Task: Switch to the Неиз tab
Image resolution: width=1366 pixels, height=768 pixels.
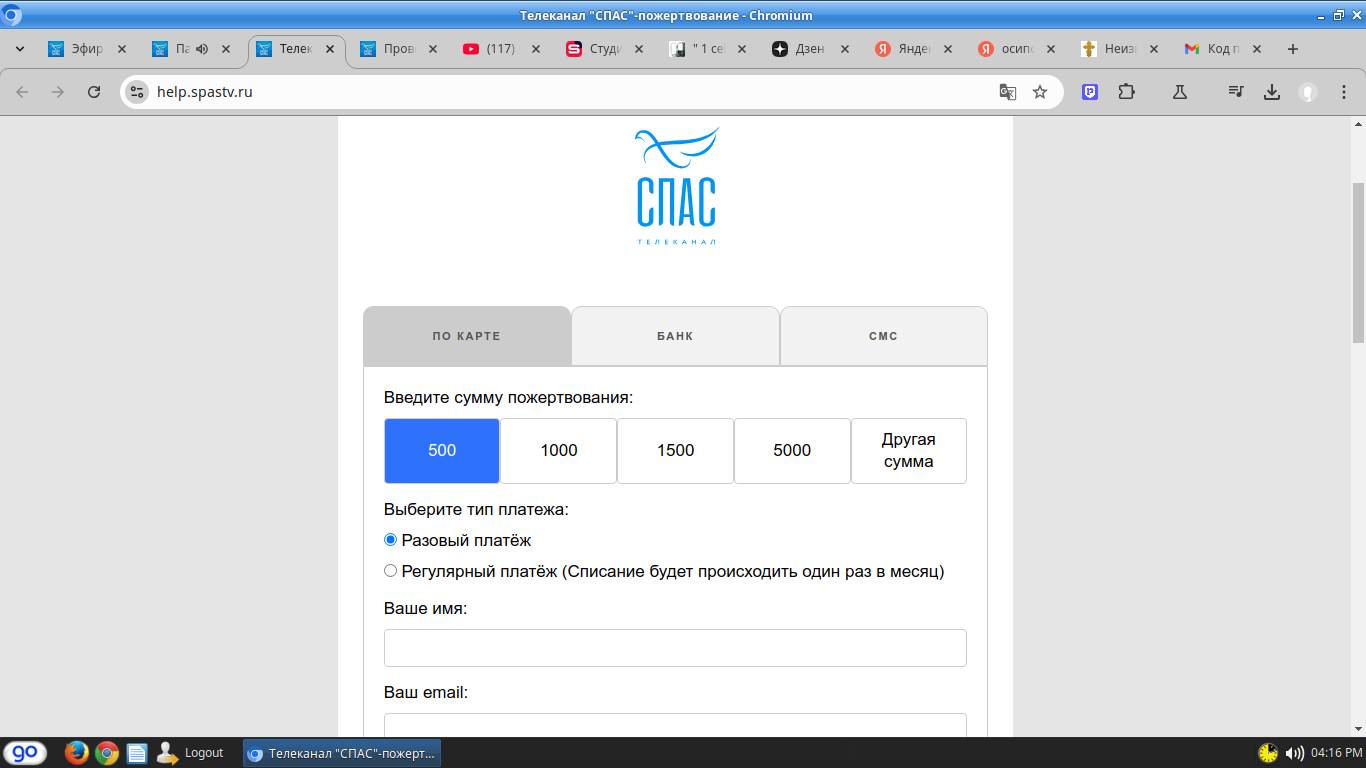Action: coord(1119,49)
